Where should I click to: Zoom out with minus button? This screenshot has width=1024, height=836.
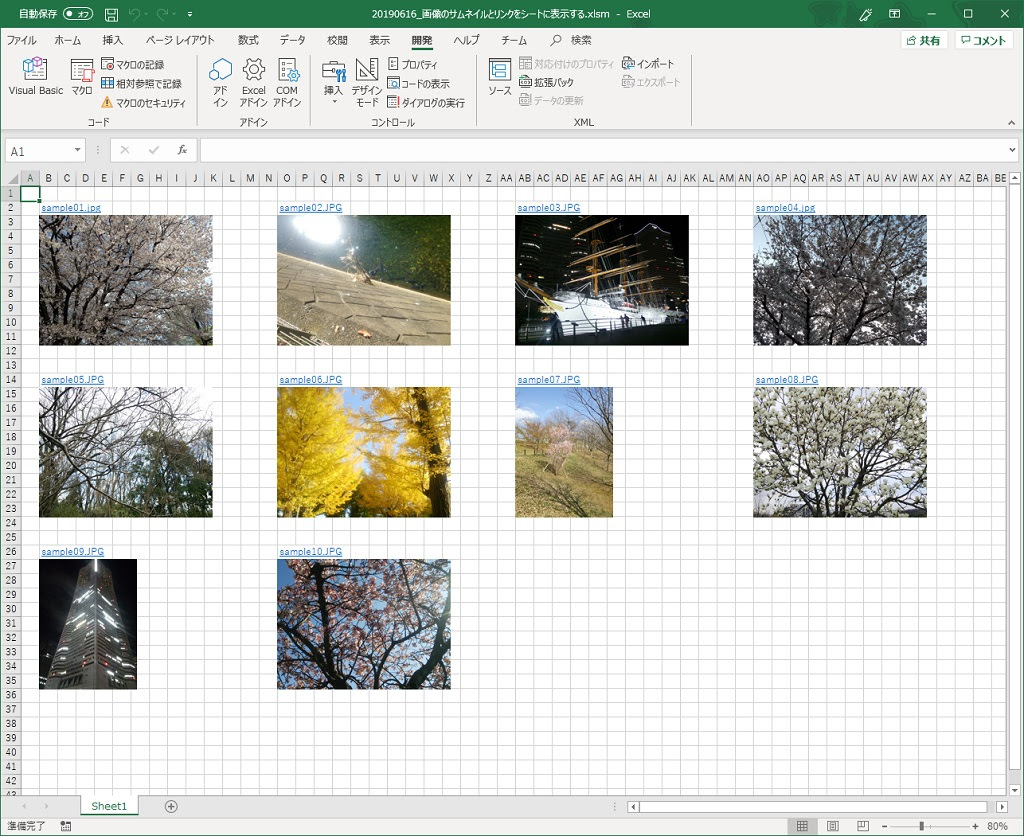click(884, 826)
